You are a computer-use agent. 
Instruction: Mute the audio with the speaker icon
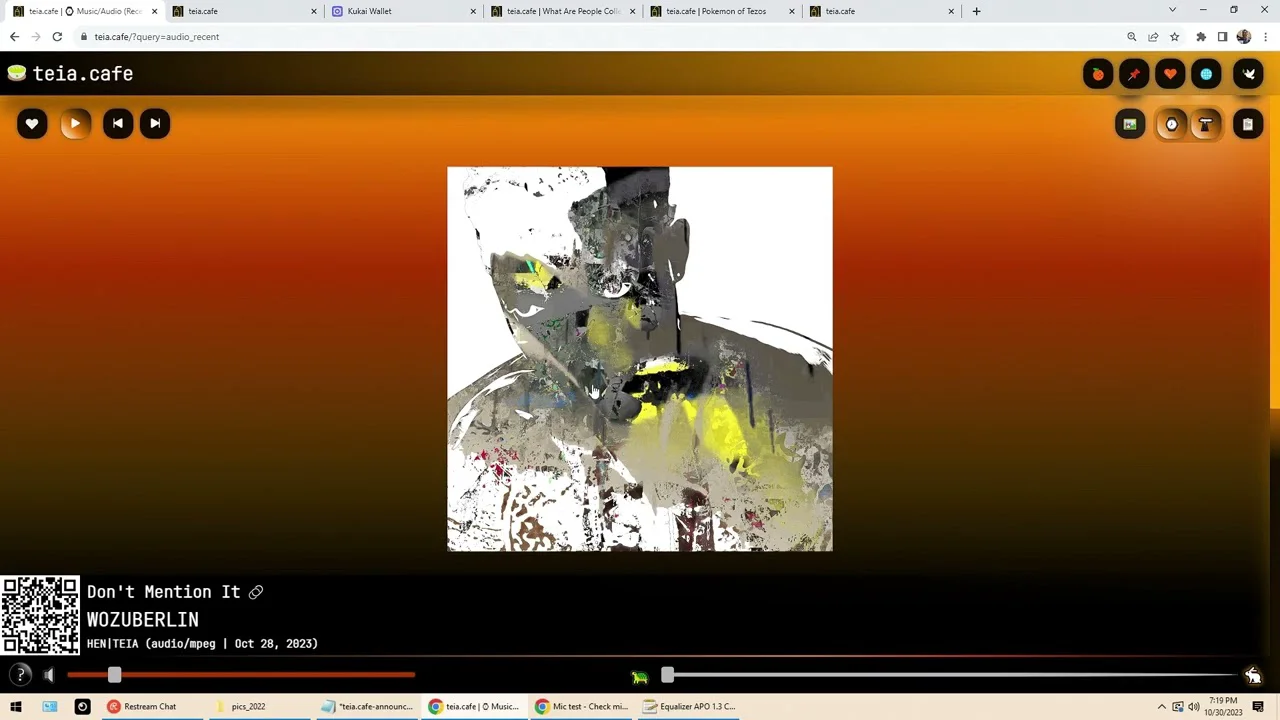pyautogui.click(x=49, y=676)
